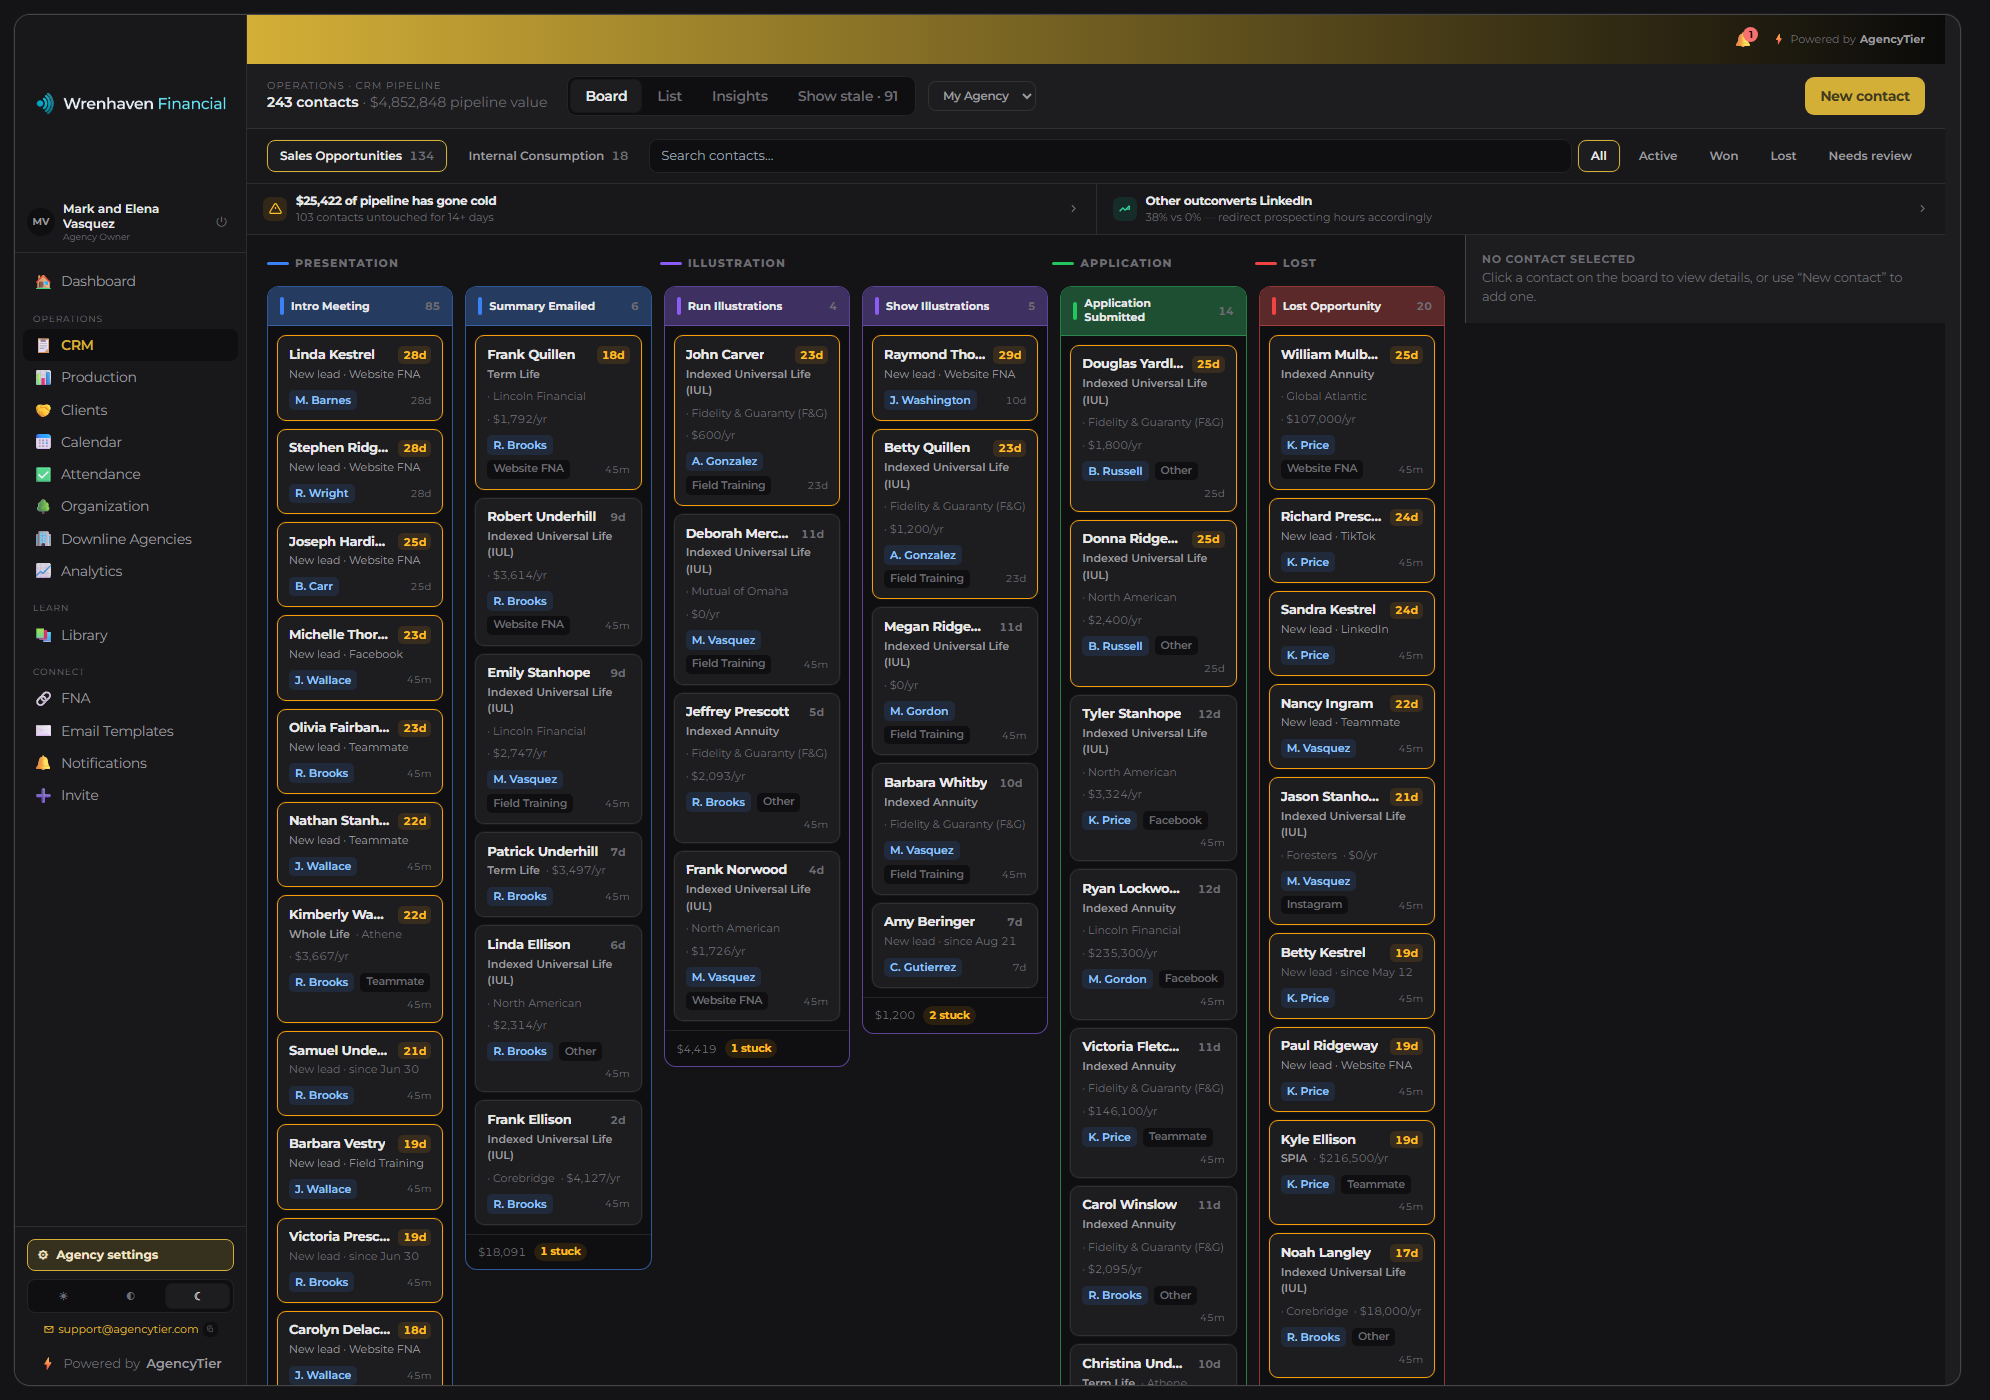Switch to the List view tab
The image size is (1990, 1400).
click(669, 96)
